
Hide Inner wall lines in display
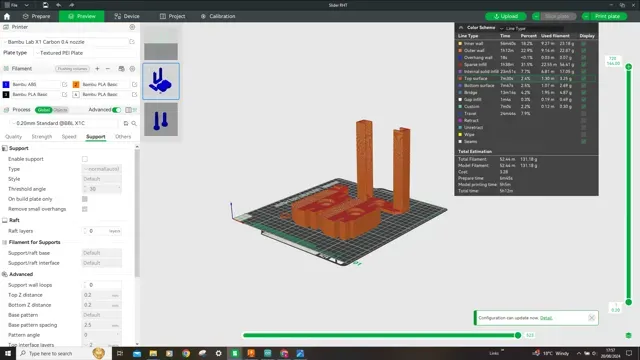click(x=584, y=43)
